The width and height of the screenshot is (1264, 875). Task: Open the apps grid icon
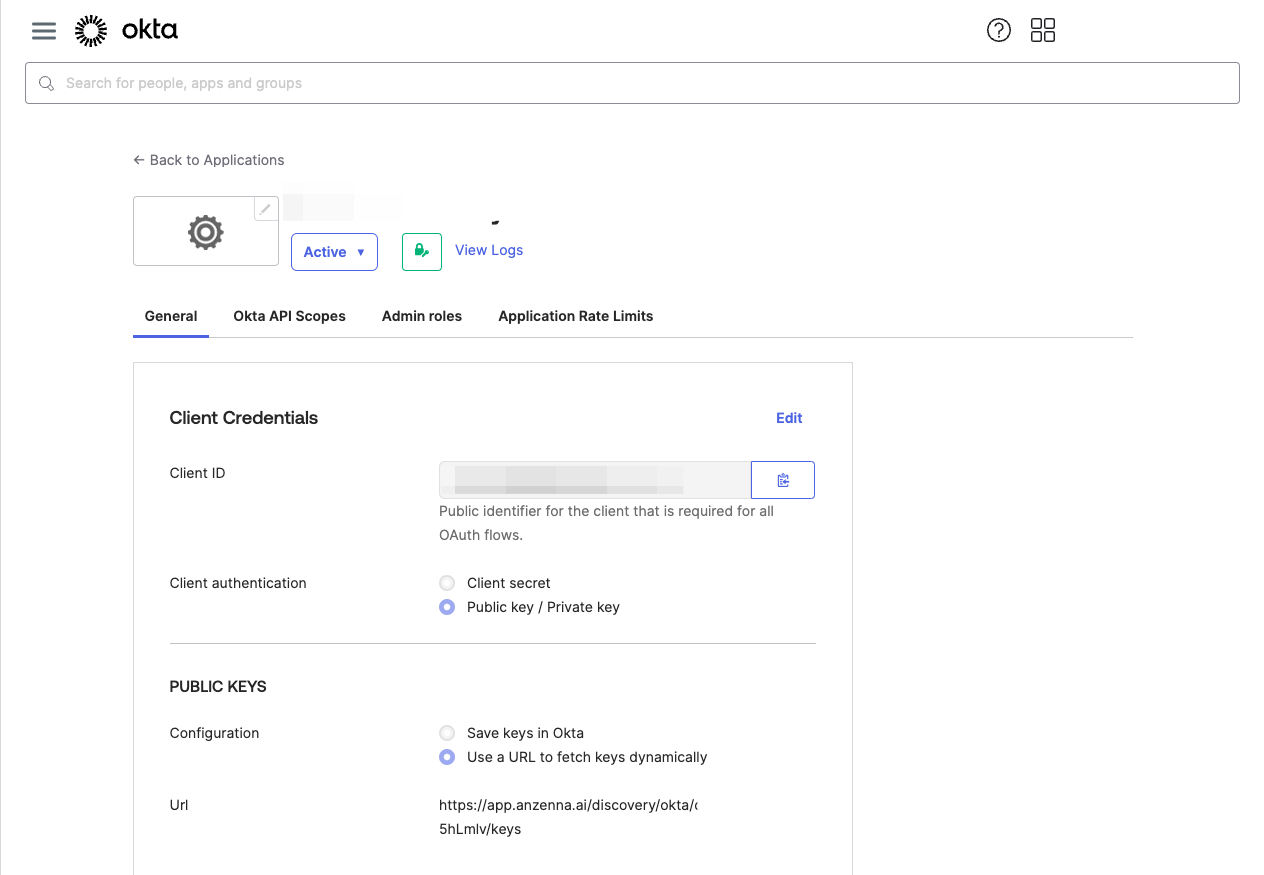pyautogui.click(x=1043, y=30)
